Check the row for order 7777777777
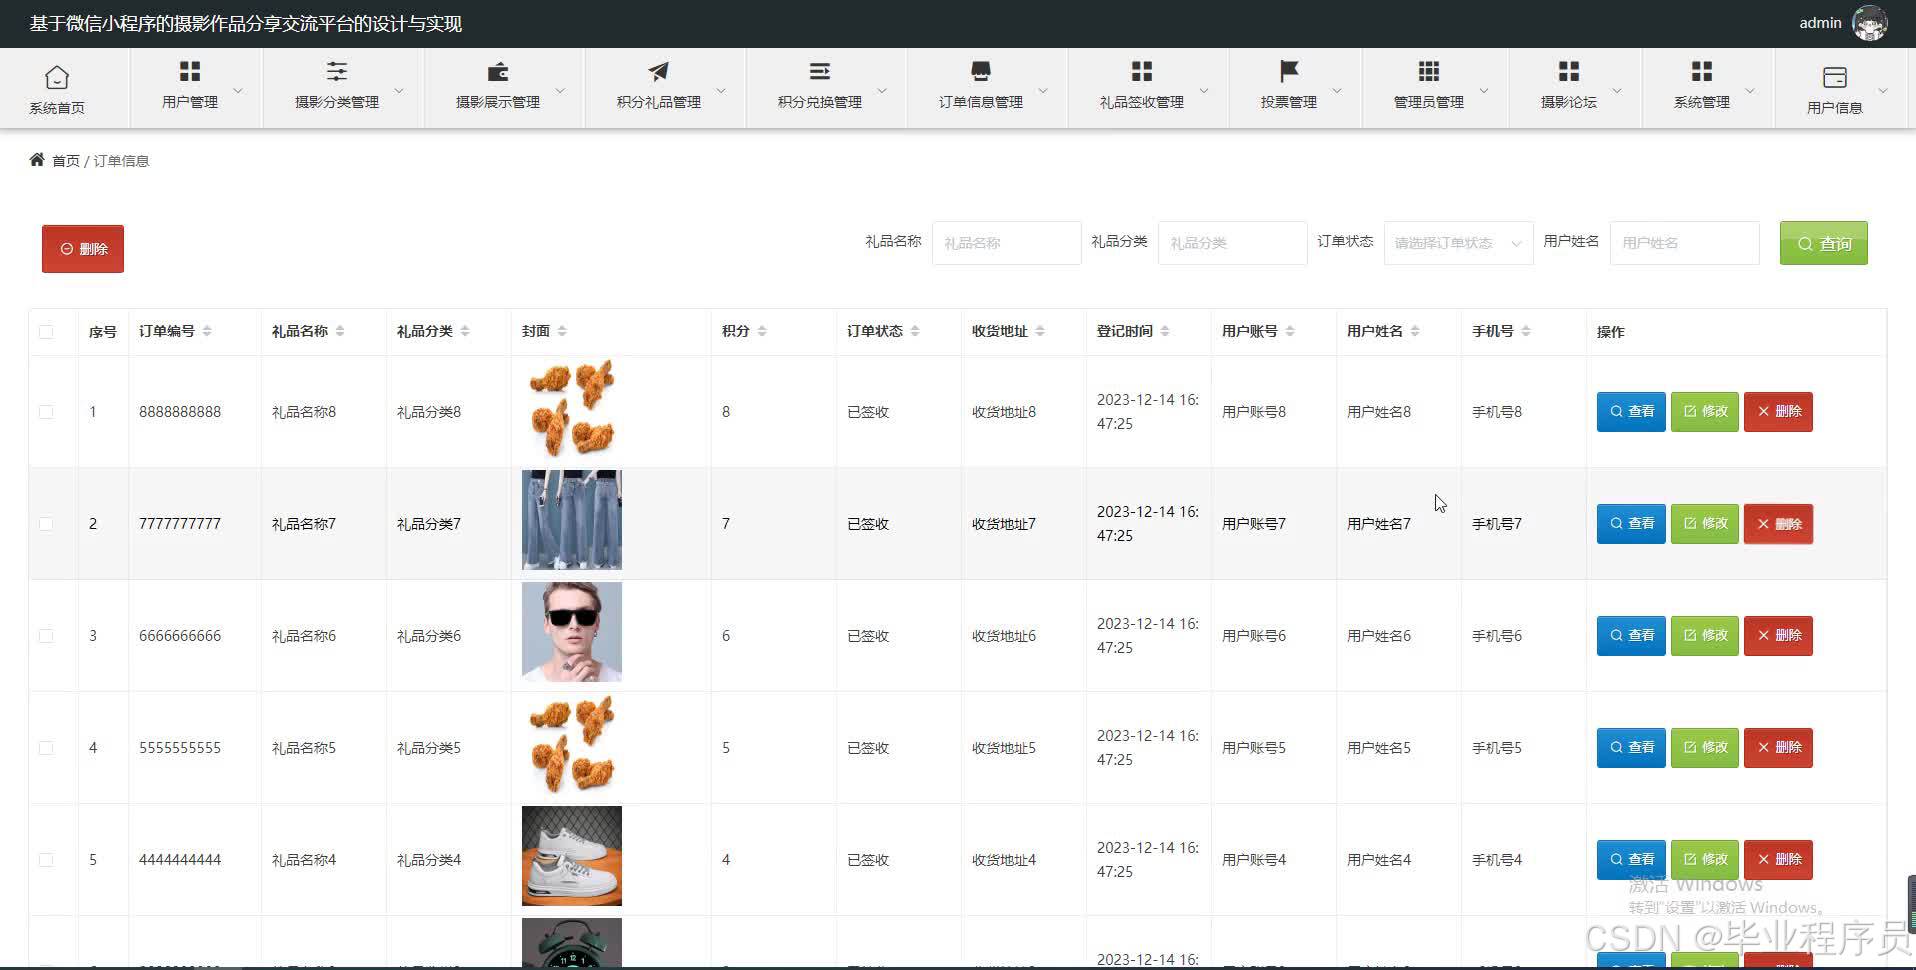The height and width of the screenshot is (970, 1916). (46, 524)
